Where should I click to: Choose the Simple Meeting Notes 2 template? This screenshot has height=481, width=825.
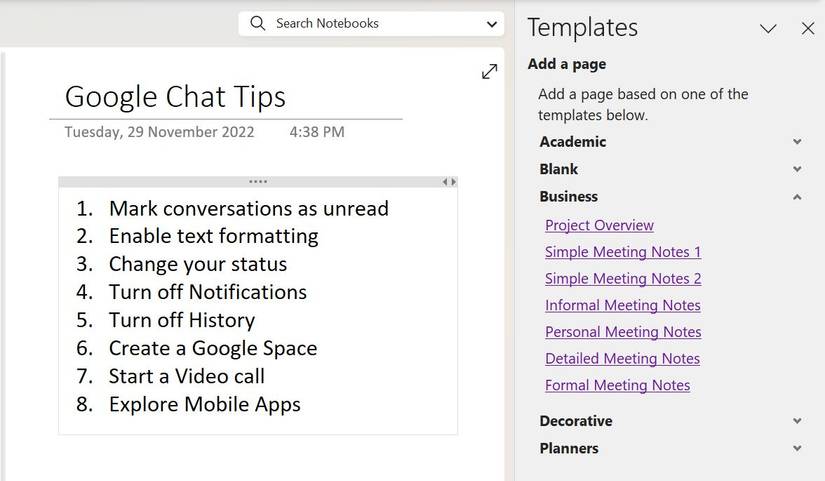(622, 279)
